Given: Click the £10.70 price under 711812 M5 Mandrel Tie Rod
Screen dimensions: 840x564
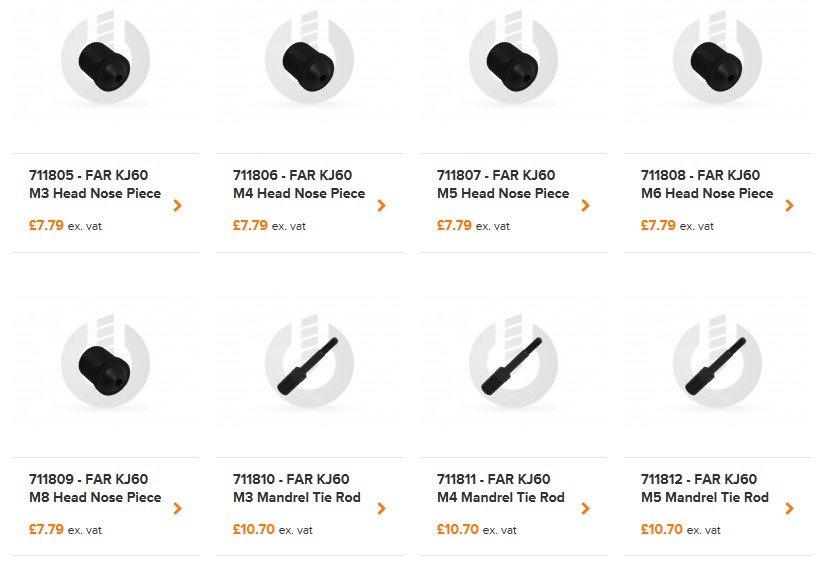Looking at the screenshot, I should [662, 529].
